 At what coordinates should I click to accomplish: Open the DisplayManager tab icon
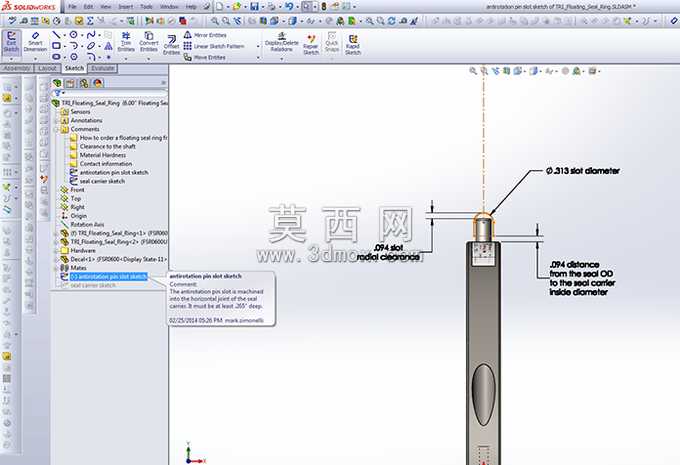click(98, 83)
